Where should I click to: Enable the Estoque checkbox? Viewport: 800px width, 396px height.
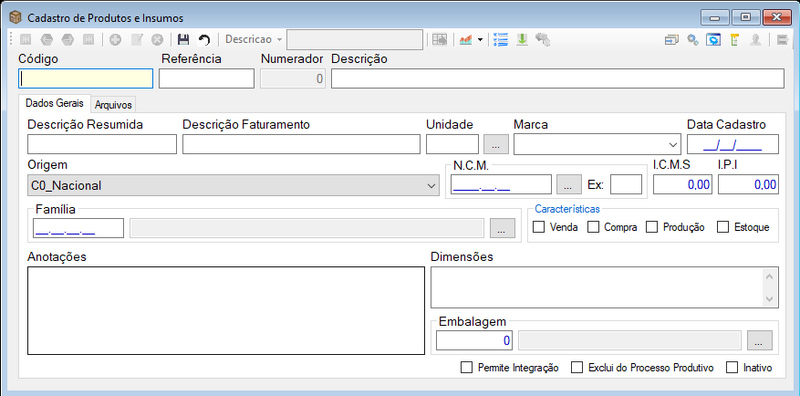(x=723, y=227)
